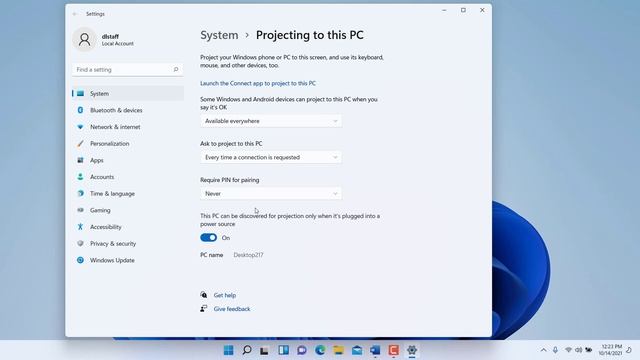Open Personalization settings
Image resolution: width=640 pixels, height=360 pixels.
pos(128,144)
